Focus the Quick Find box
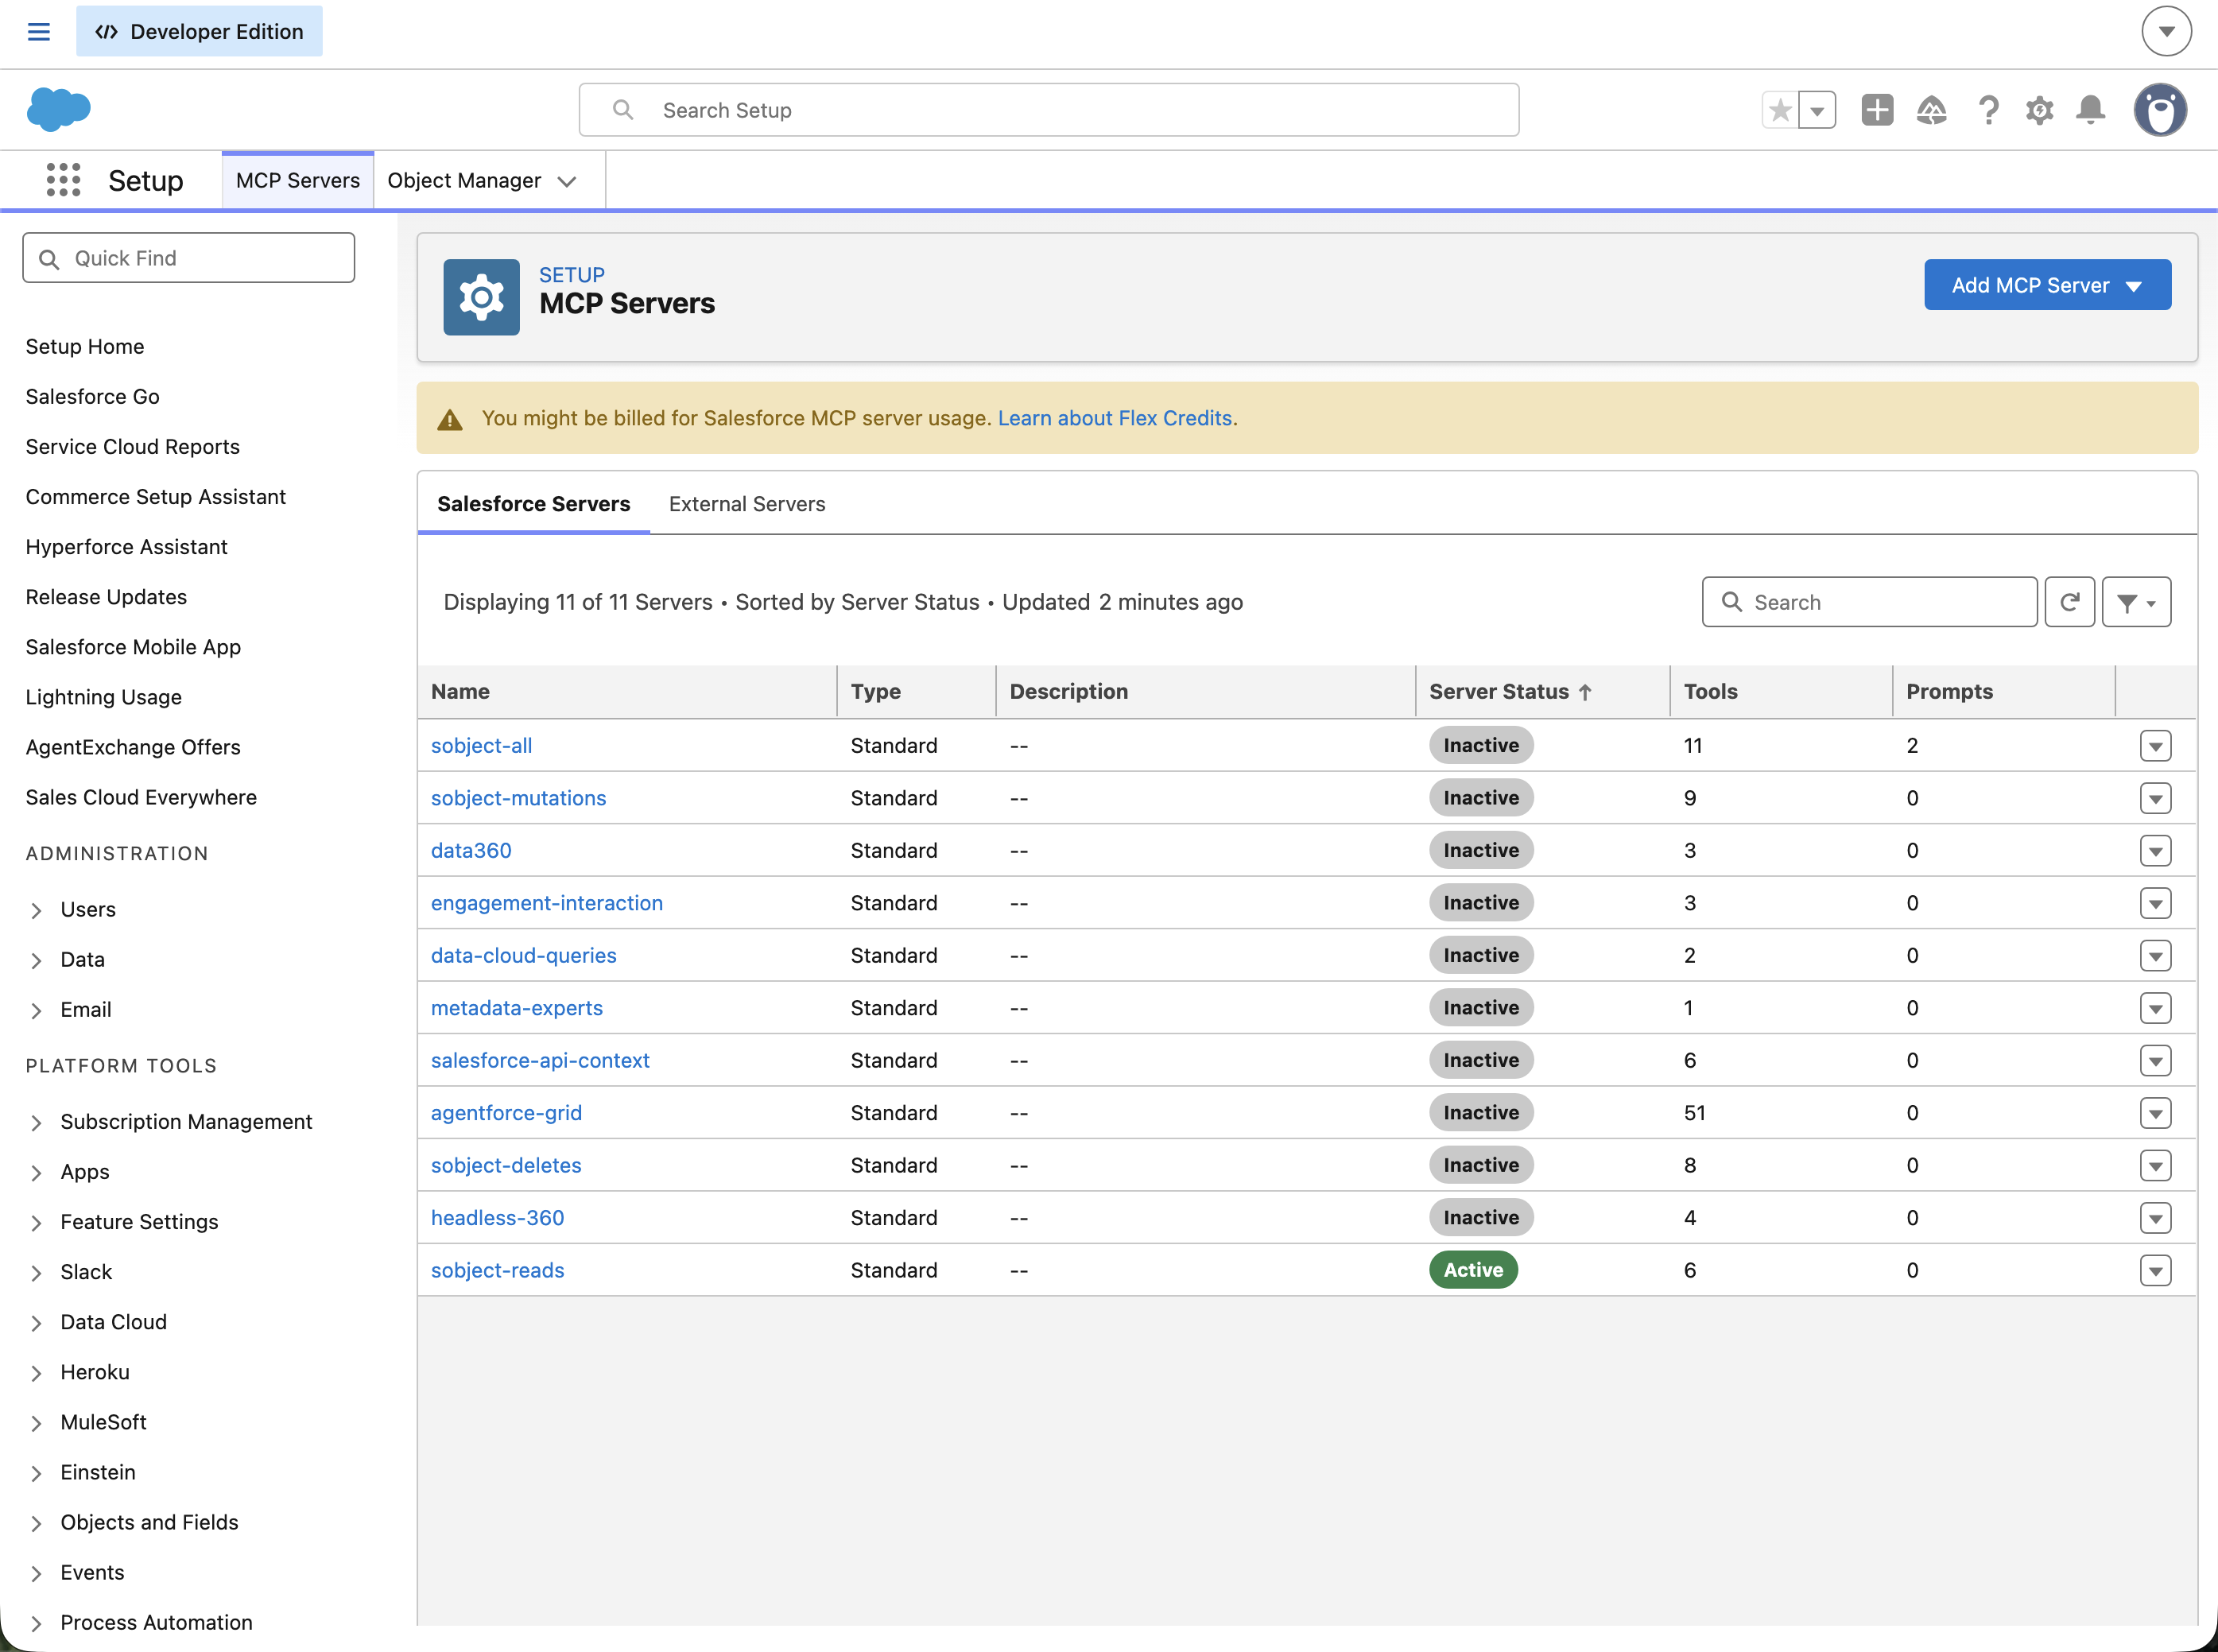 189,258
